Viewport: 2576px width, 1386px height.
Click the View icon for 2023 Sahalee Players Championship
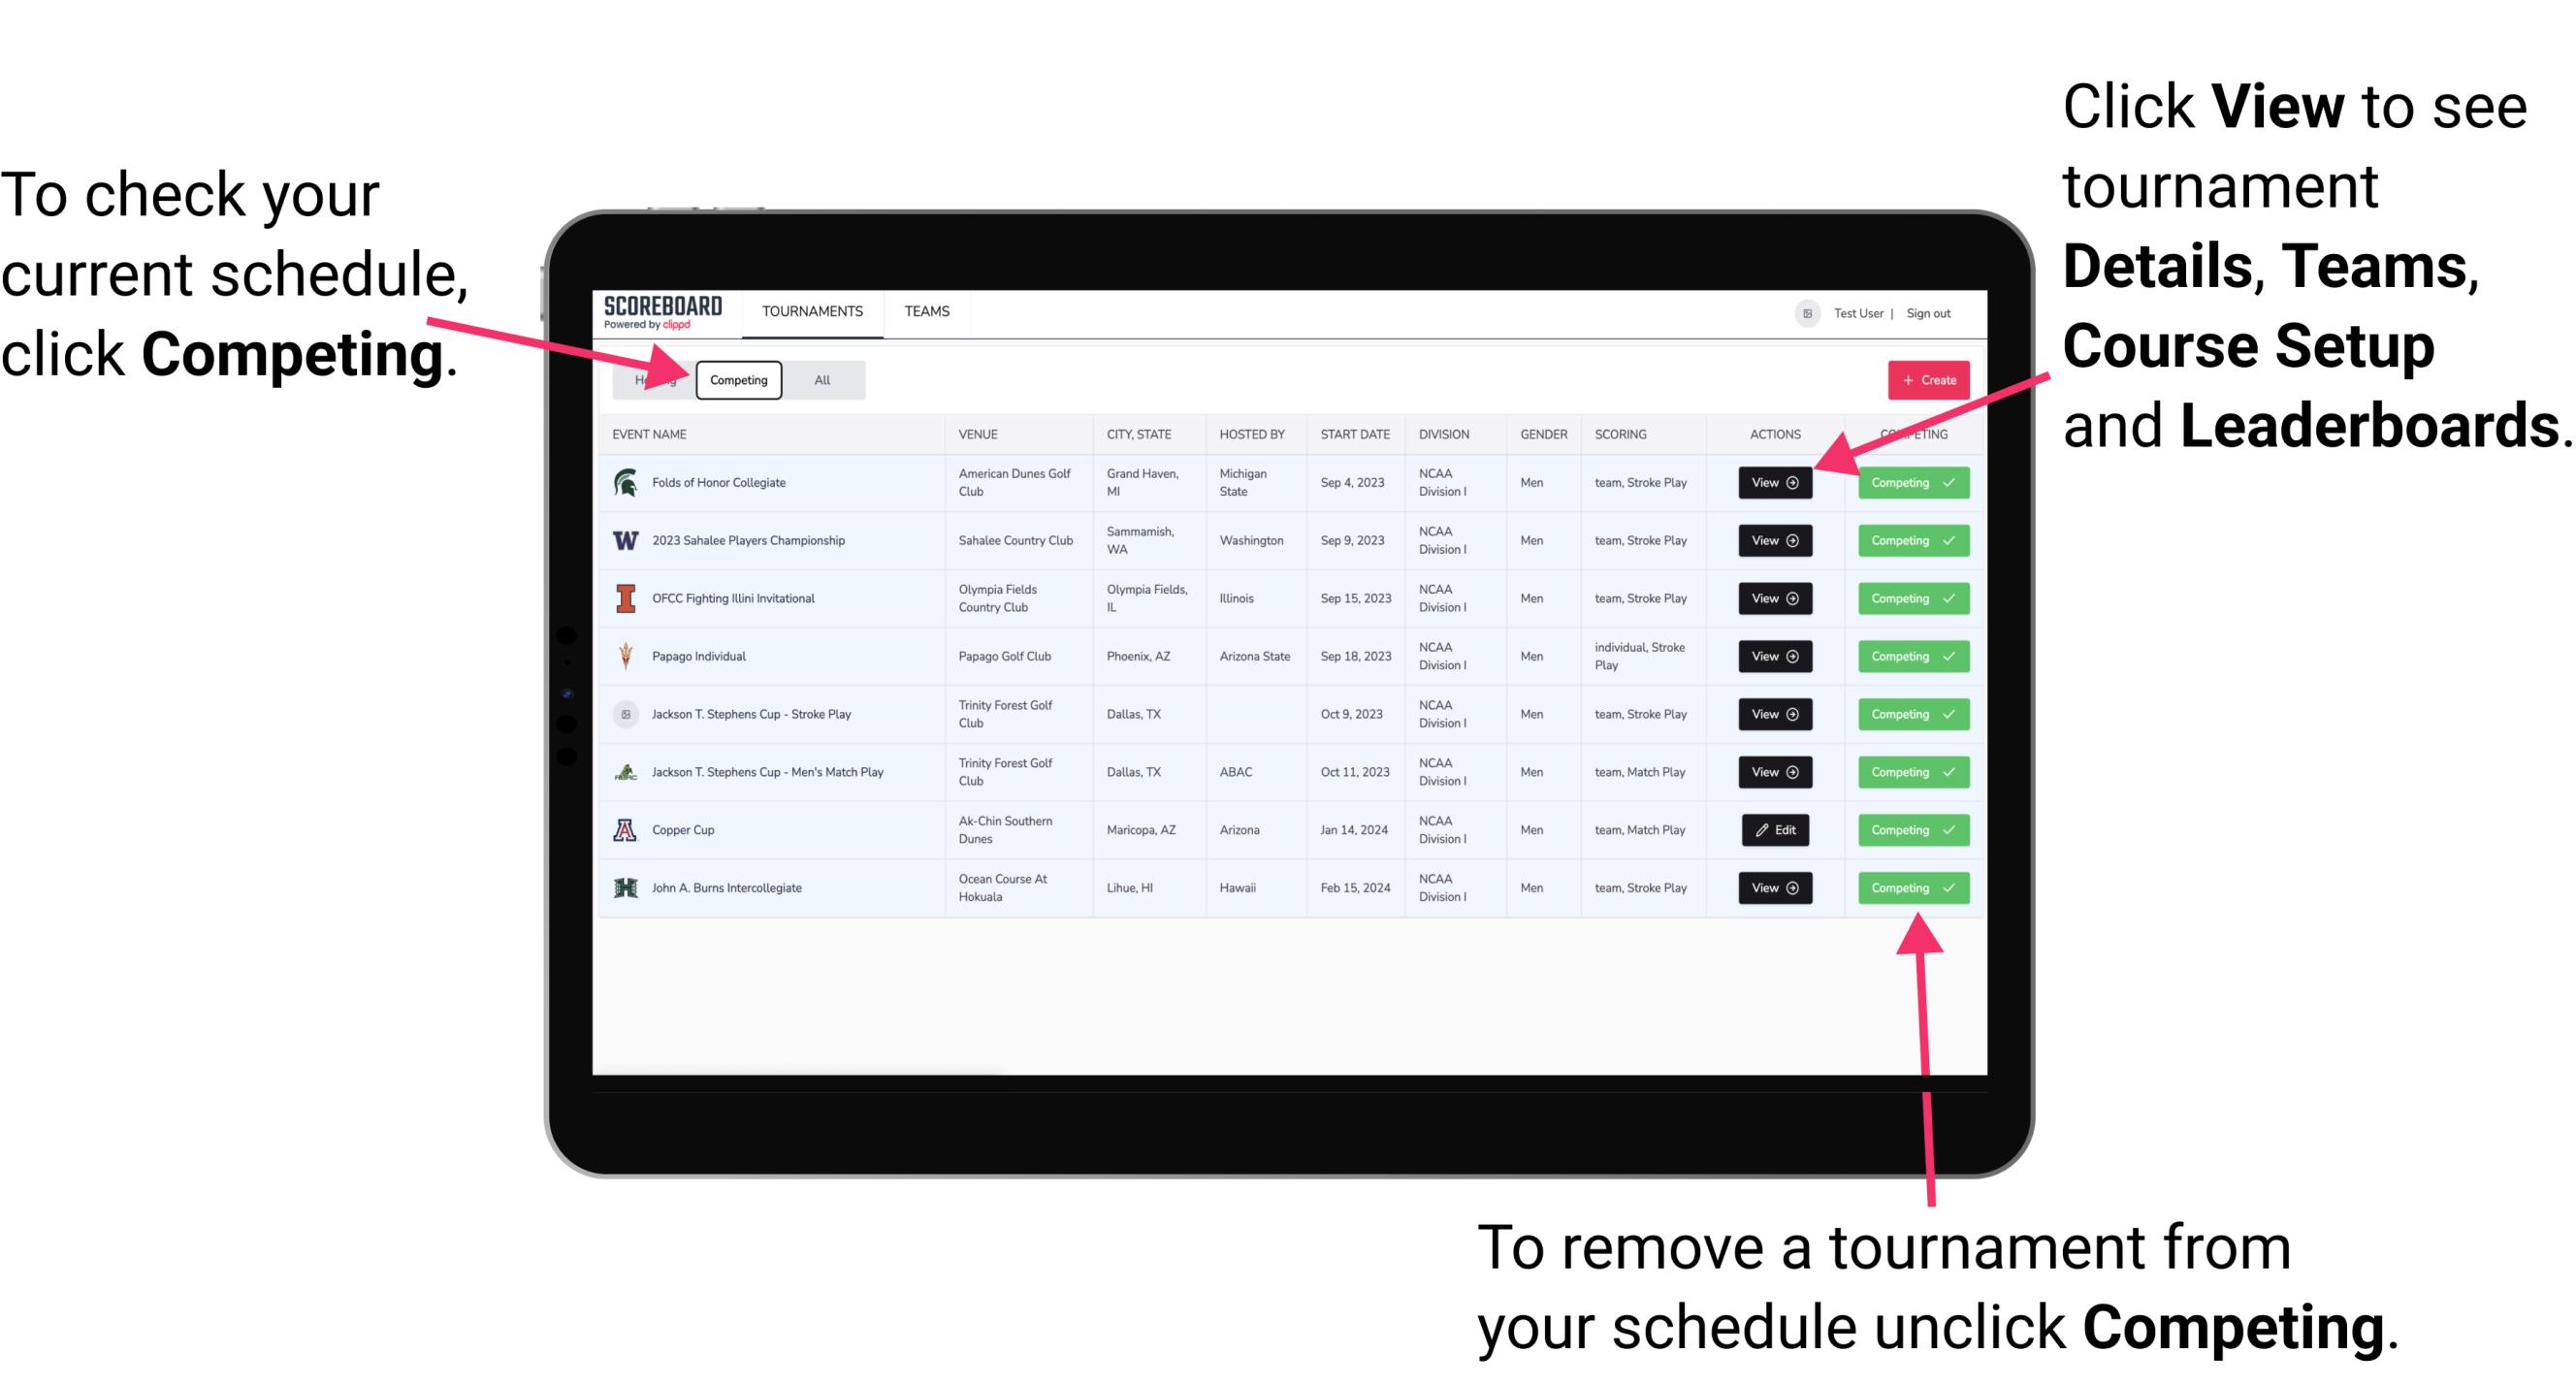coord(1774,541)
